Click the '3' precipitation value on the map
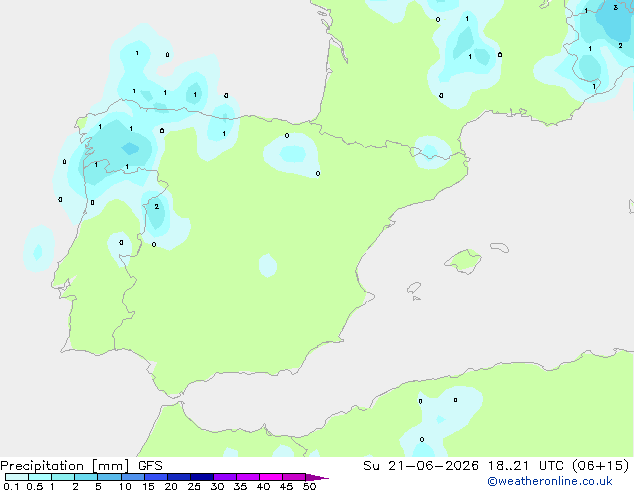This screenshot has width=634, height=490. pos(615,7)
